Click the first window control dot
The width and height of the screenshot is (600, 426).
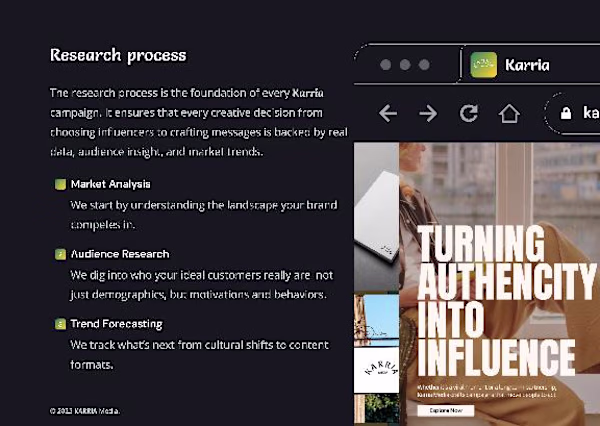[386, 65]
